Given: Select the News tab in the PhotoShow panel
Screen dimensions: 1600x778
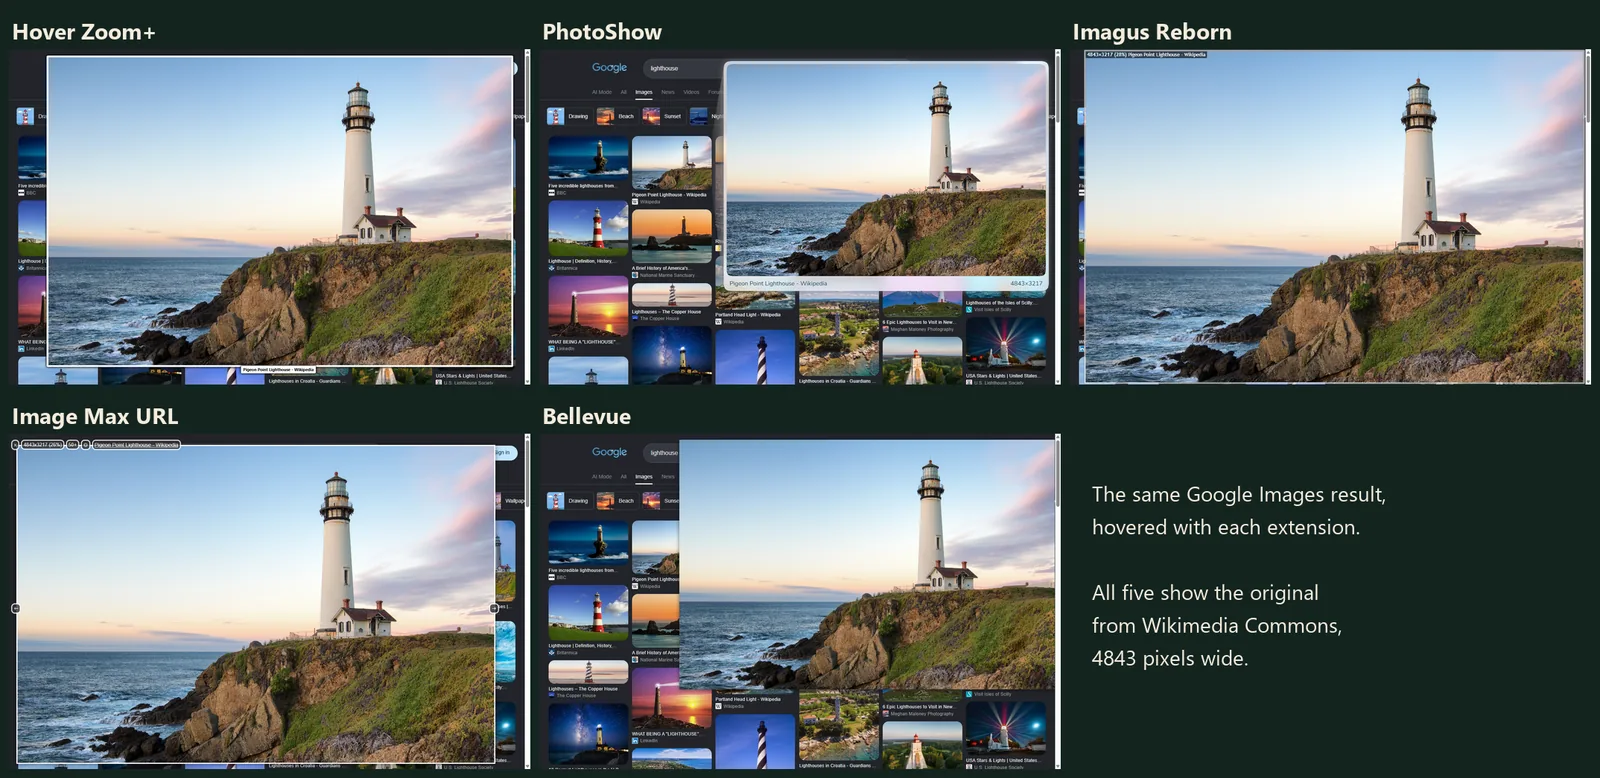Looking at the screenshot, I should tap(668, 92).
